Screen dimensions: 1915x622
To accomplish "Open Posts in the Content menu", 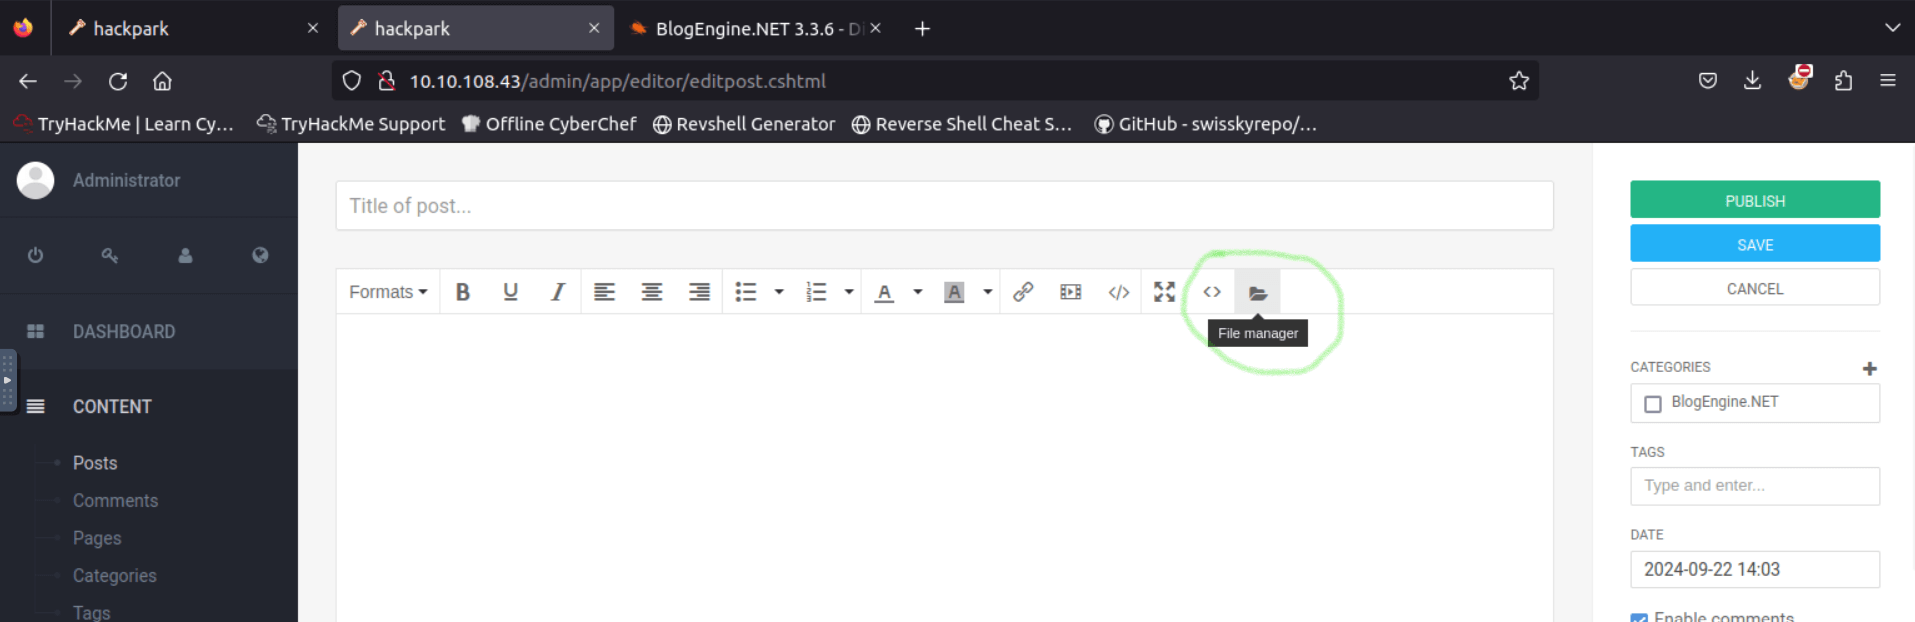I will [x=95, y=463].
